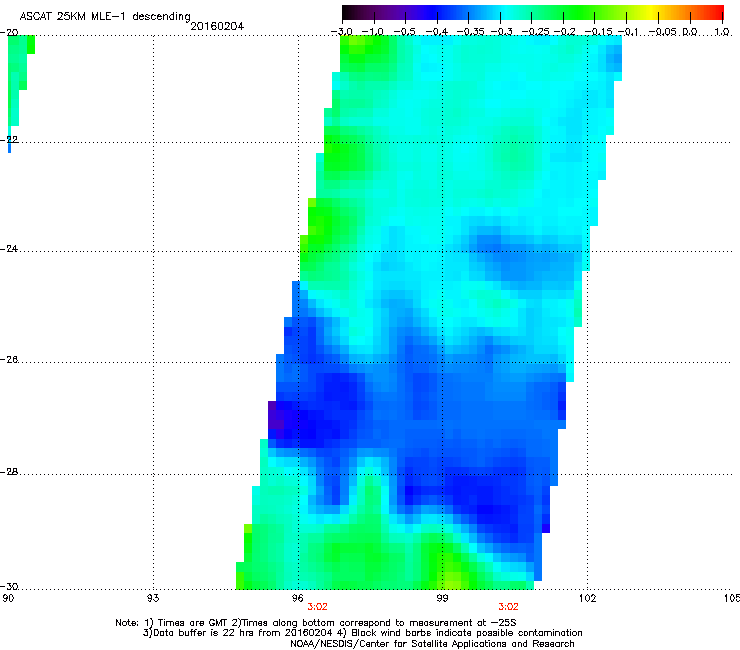Click the -0.35 colorbar label
The height and width of the screenshot is (650, 740).
point(471,32)
